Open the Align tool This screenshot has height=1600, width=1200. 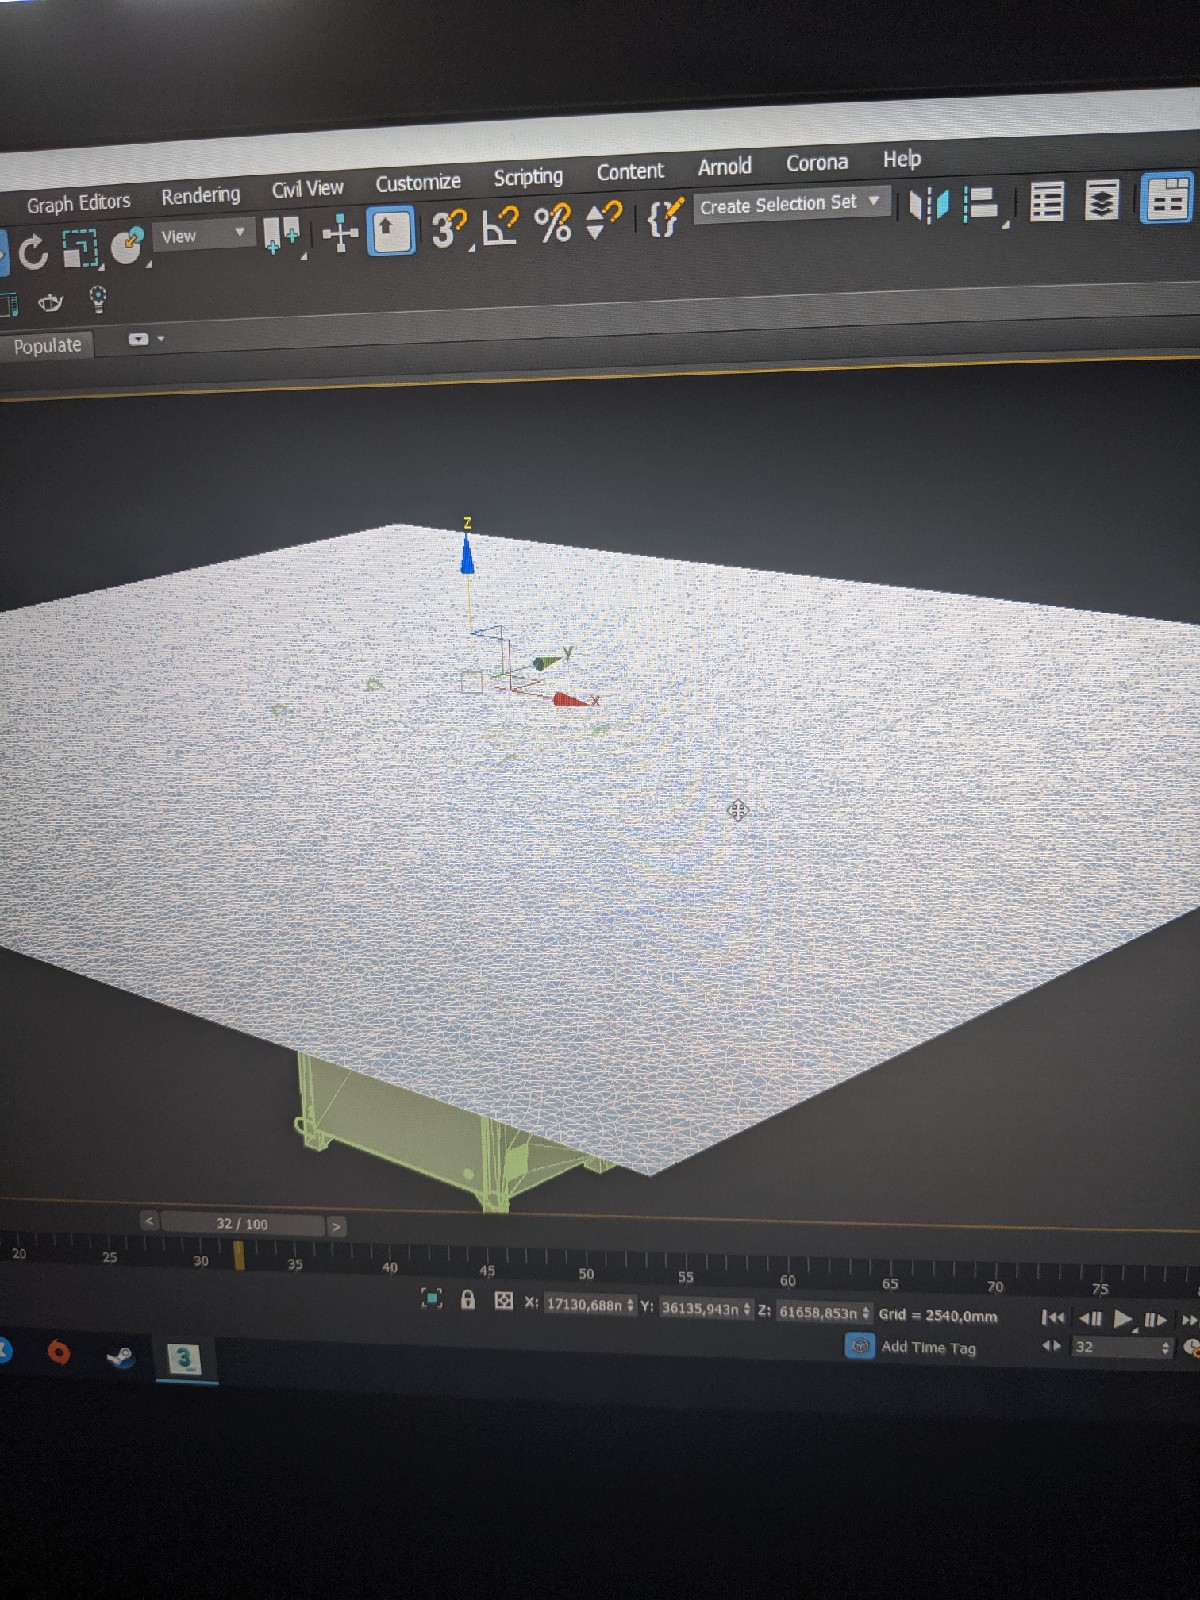pos(982,204)
